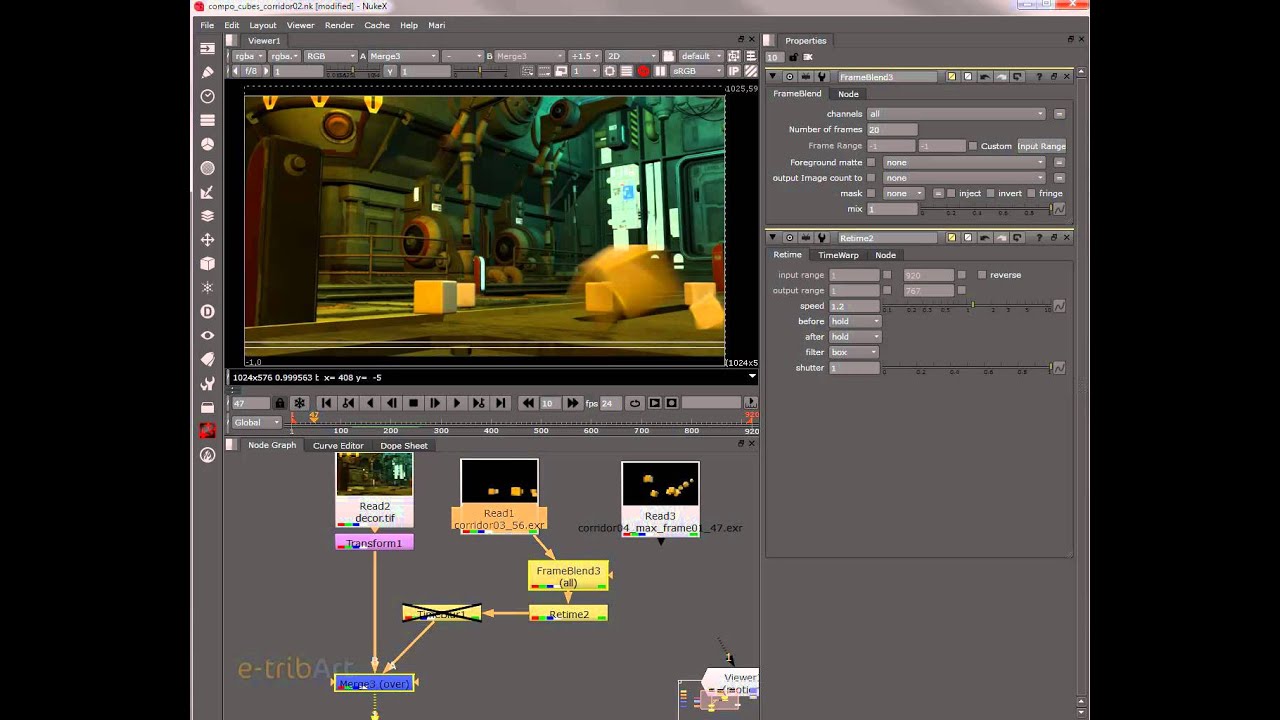The height and width of the screenshot is (720, 1280).
Task: Click FrameBlend3 panel wrench icon
Action: pos(822,77)
